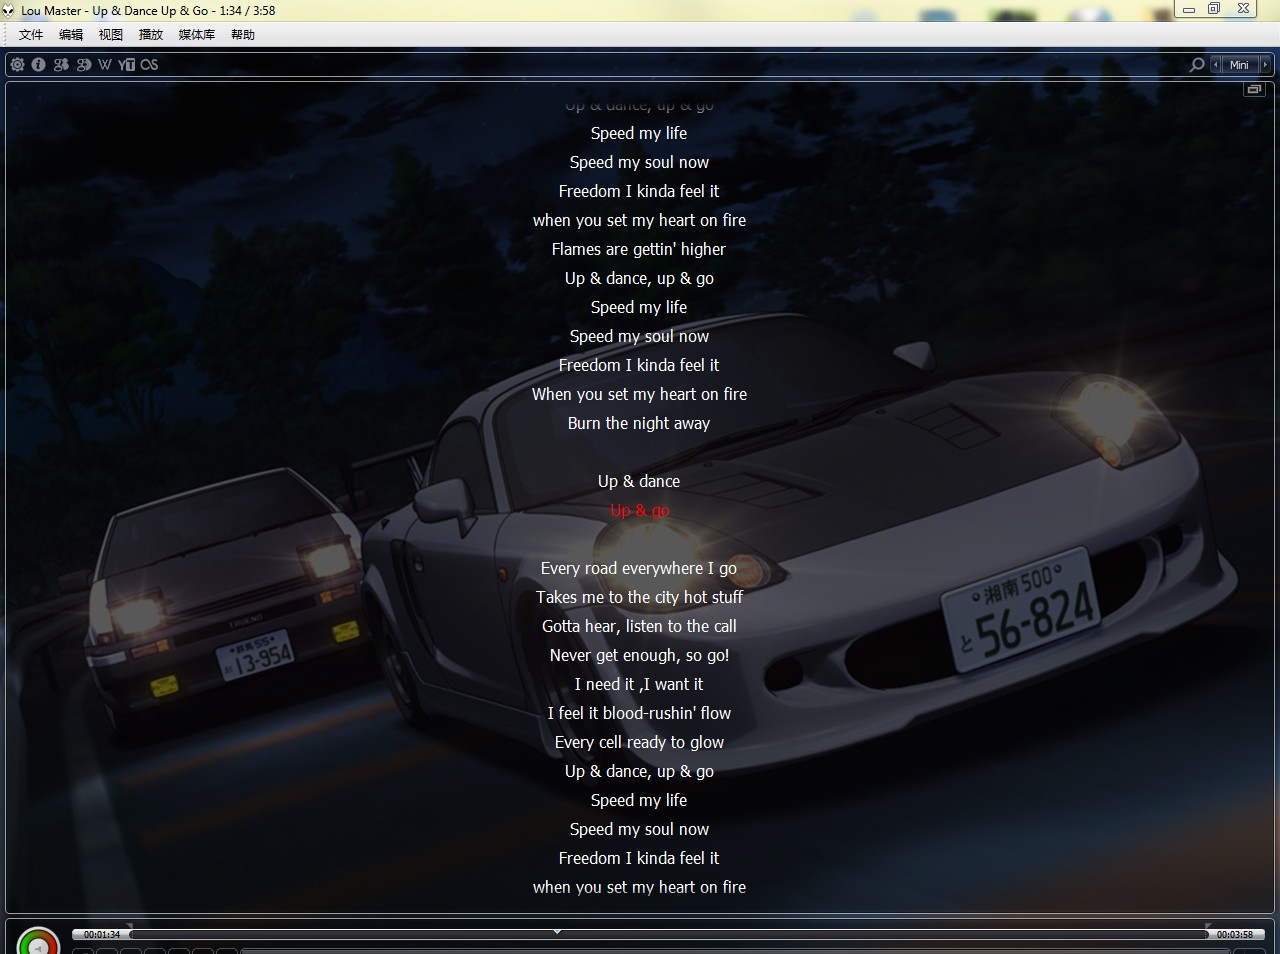The image size is (1280, 954).
Task: Click the OS toolbar icon
Action: click(x=149, y=64)
